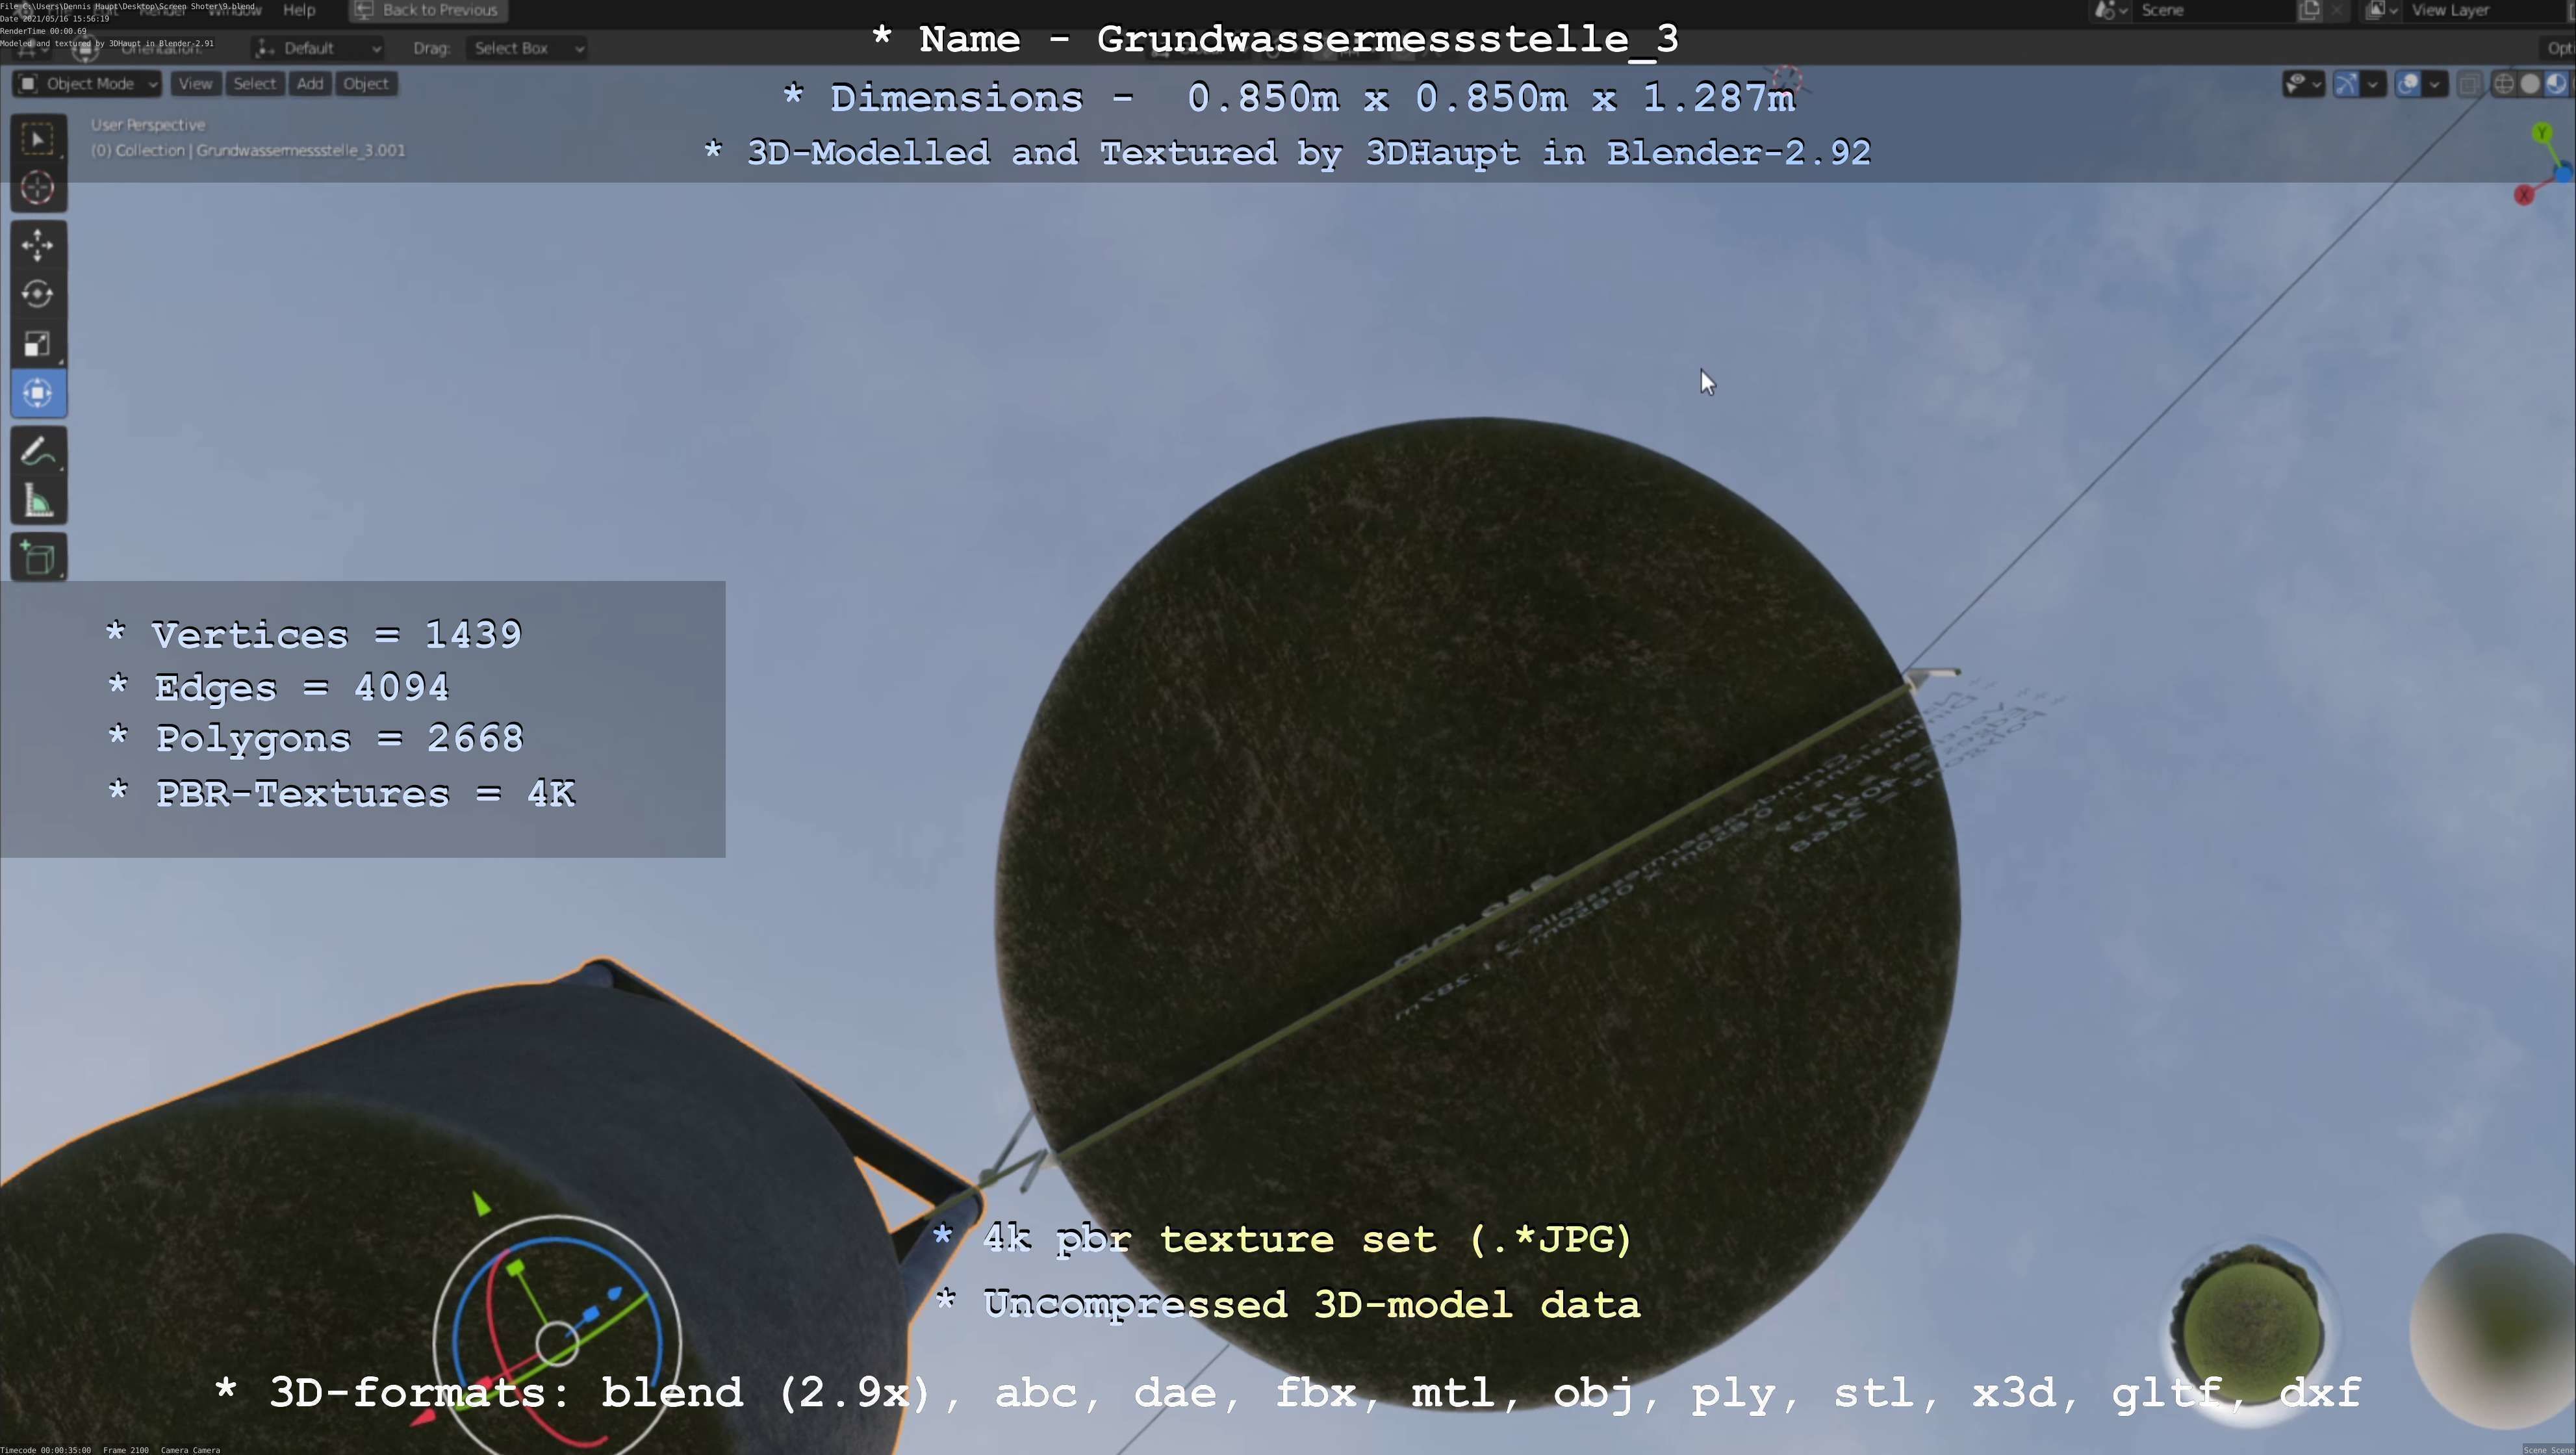Choose the Move tool in toolbar

(x=38, y=245)
